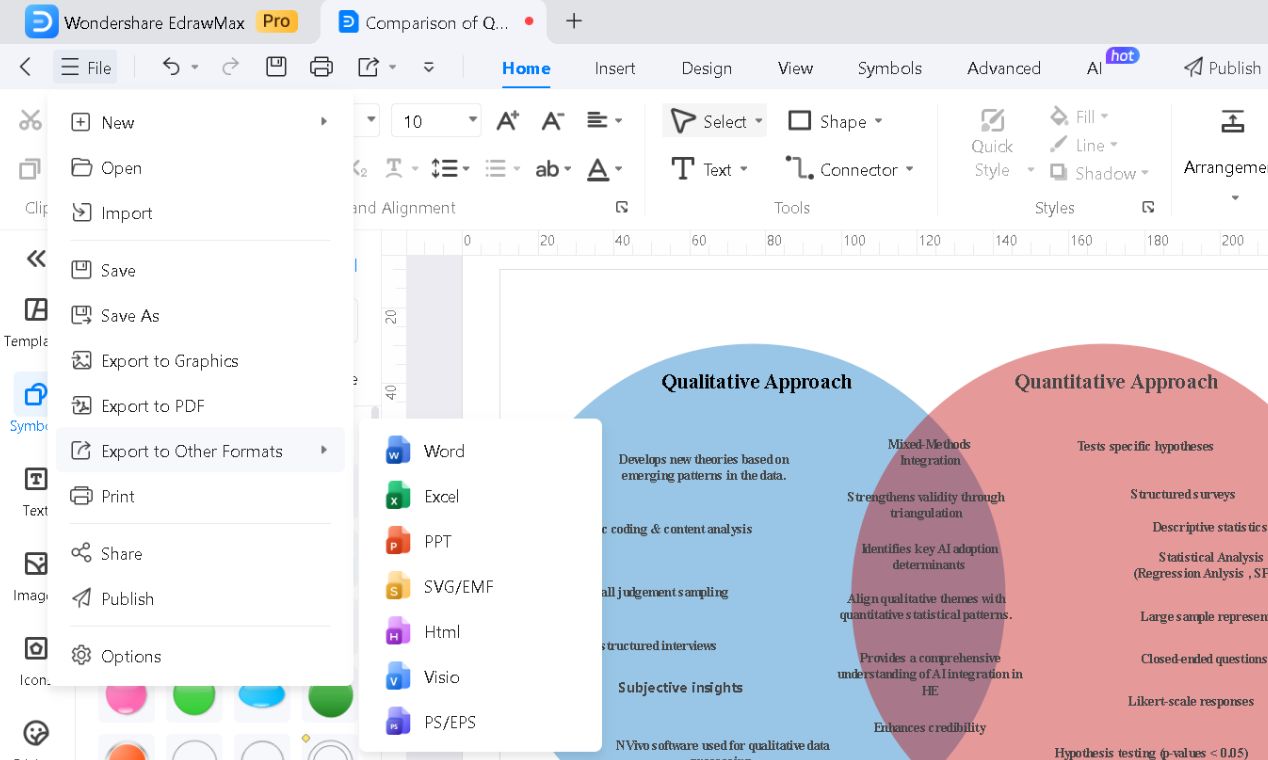Click the Export share icon in toolbar
Image resolution: width=1268 pixels, height=760 pixels.
tap(368, 67)
